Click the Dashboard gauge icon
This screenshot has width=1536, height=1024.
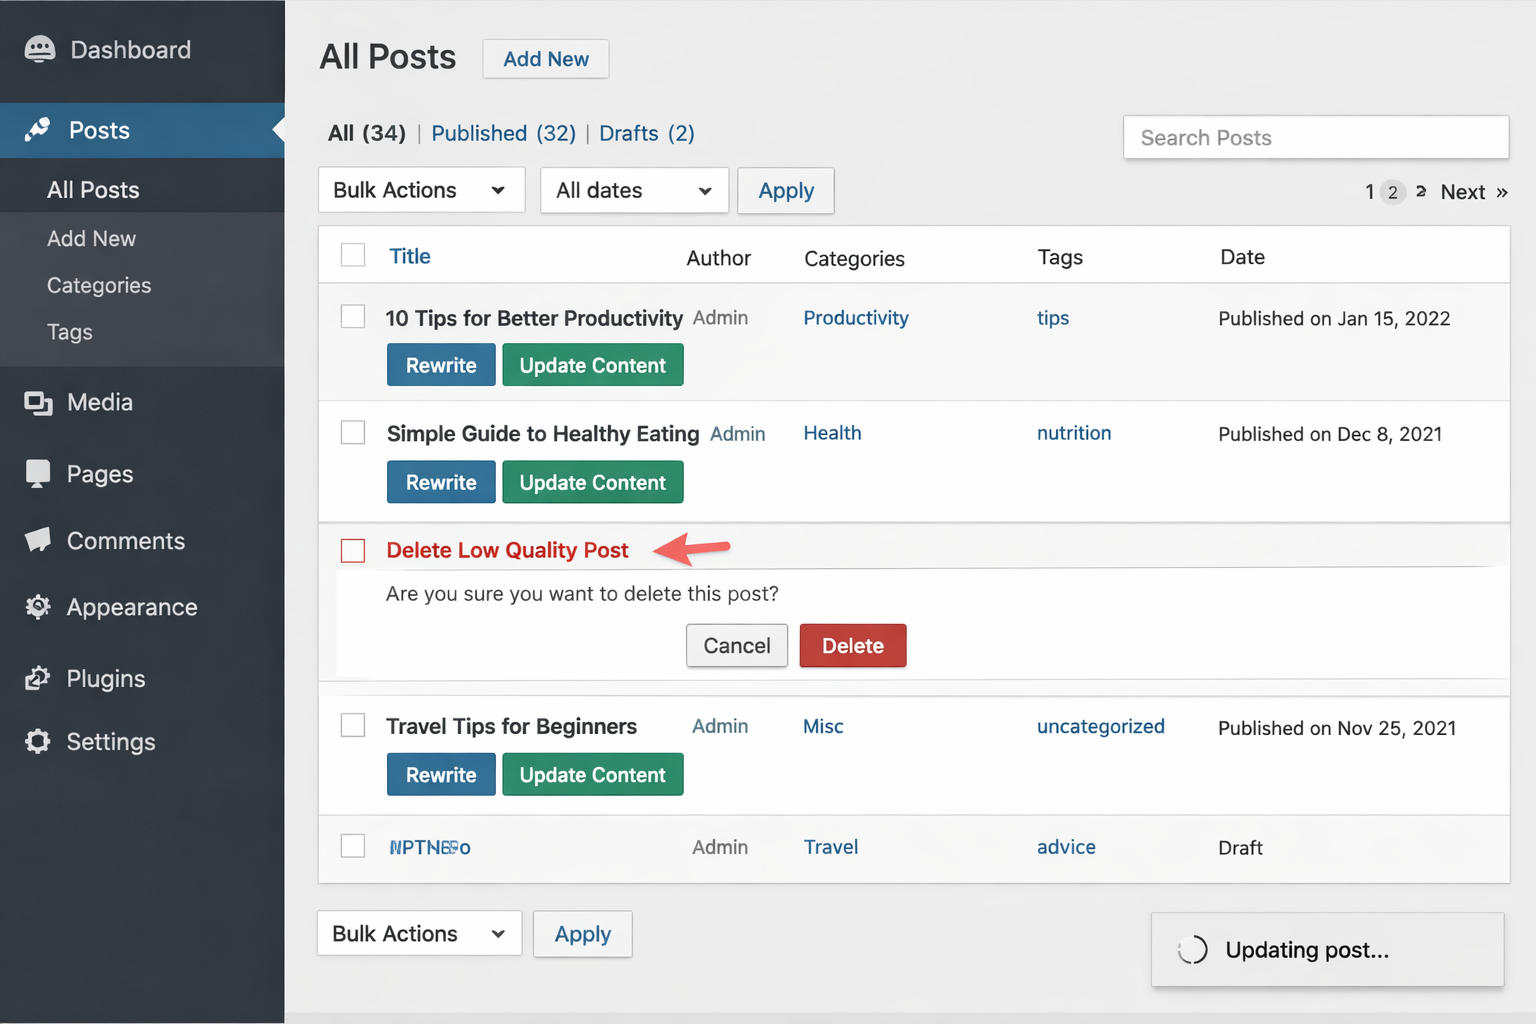40,50
